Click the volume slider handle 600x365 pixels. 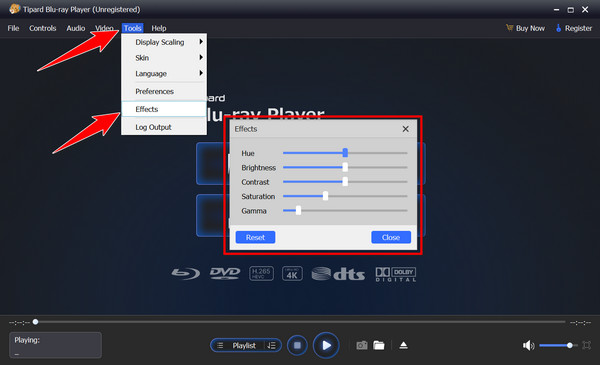pos(570,345)
